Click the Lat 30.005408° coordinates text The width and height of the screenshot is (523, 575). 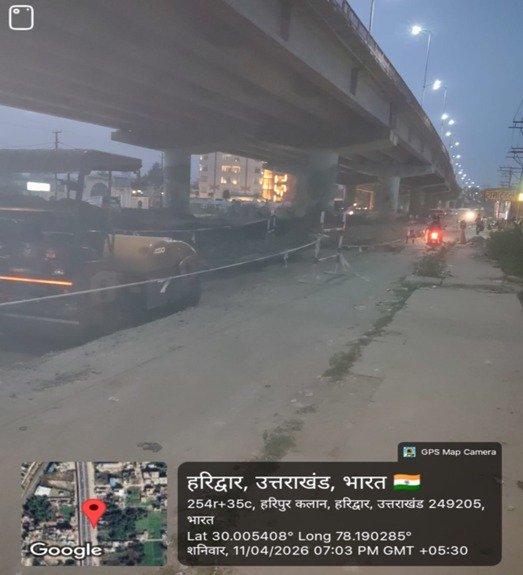[240, 536]
